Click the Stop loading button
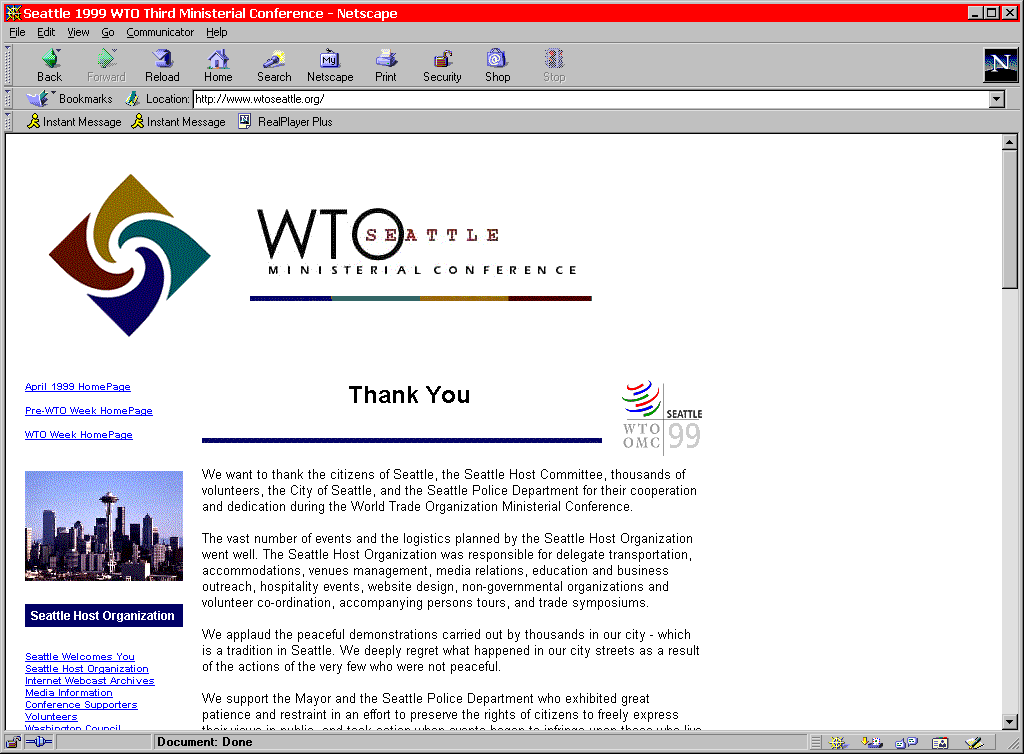 [x=554, y=66]
